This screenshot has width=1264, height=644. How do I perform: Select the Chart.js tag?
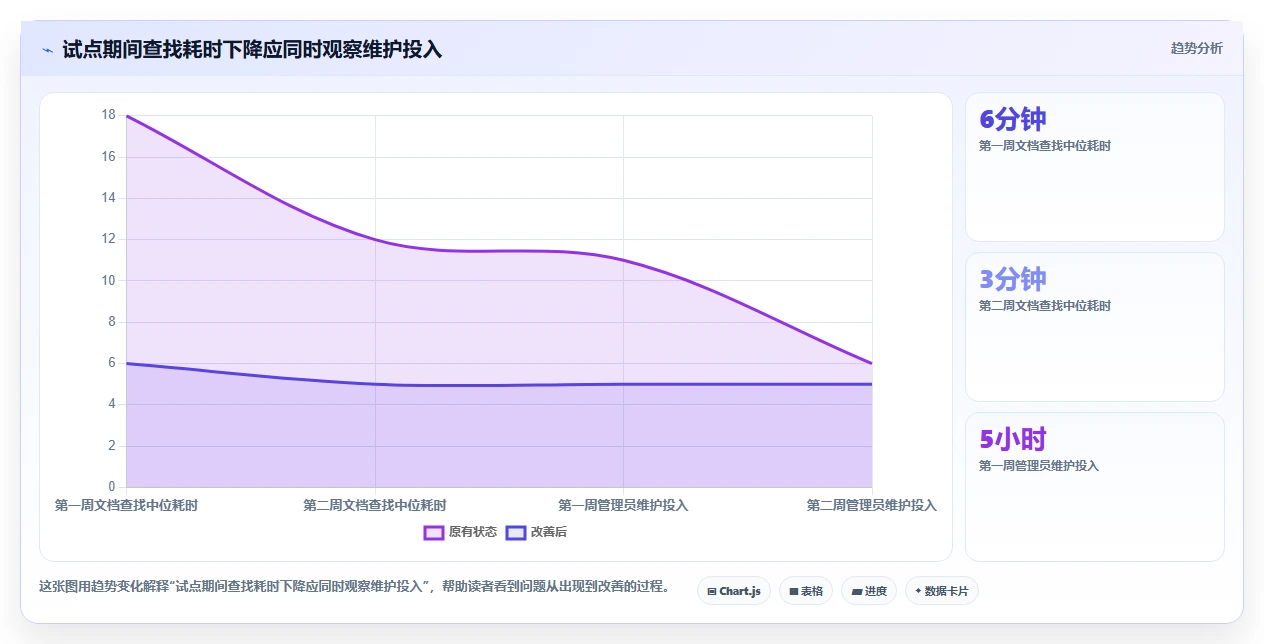coord(733,591)
